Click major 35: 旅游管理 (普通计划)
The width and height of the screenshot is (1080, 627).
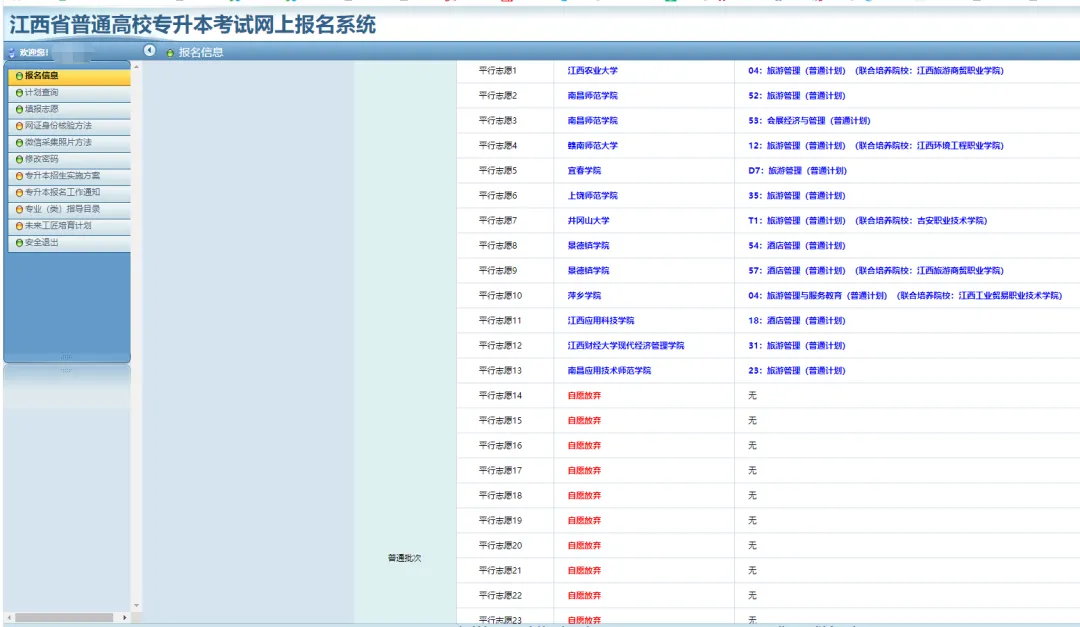click(x=797, y=196)
